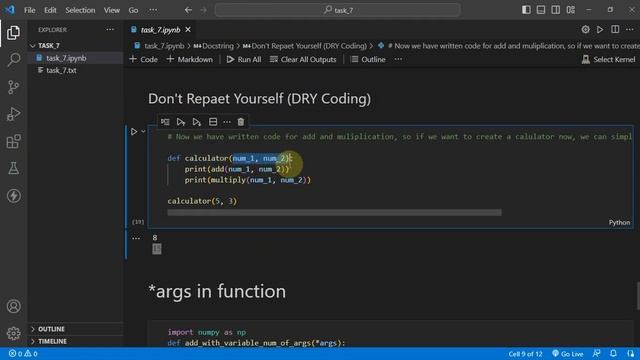Screen dimensions: 640x360
Task: Click the run icon in editor title bar
Action: (600, 29)
